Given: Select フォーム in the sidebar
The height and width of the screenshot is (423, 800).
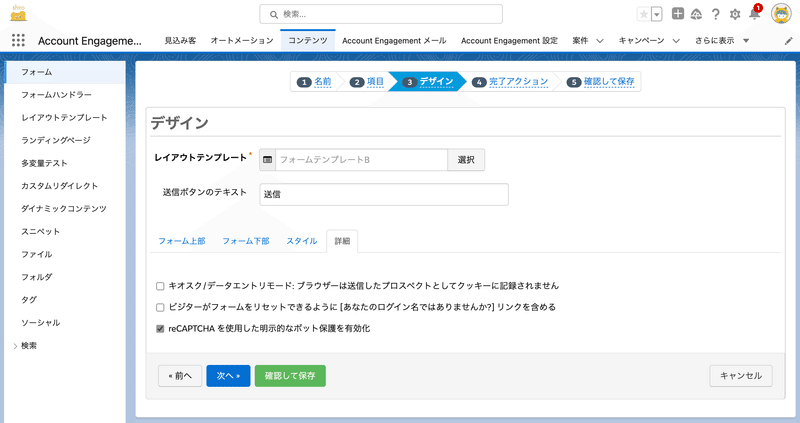Looking at the screenshot, I should [64, 72].
